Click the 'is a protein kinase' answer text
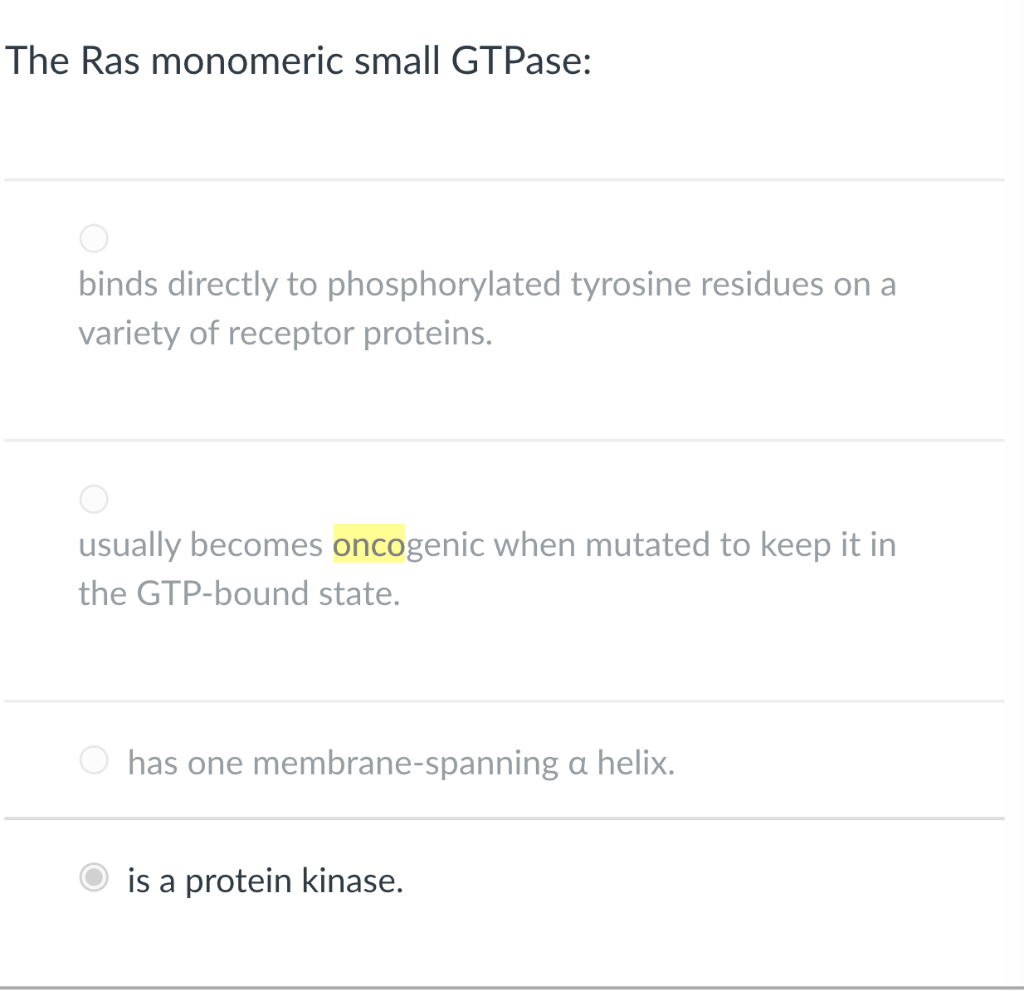 point(263,880)
